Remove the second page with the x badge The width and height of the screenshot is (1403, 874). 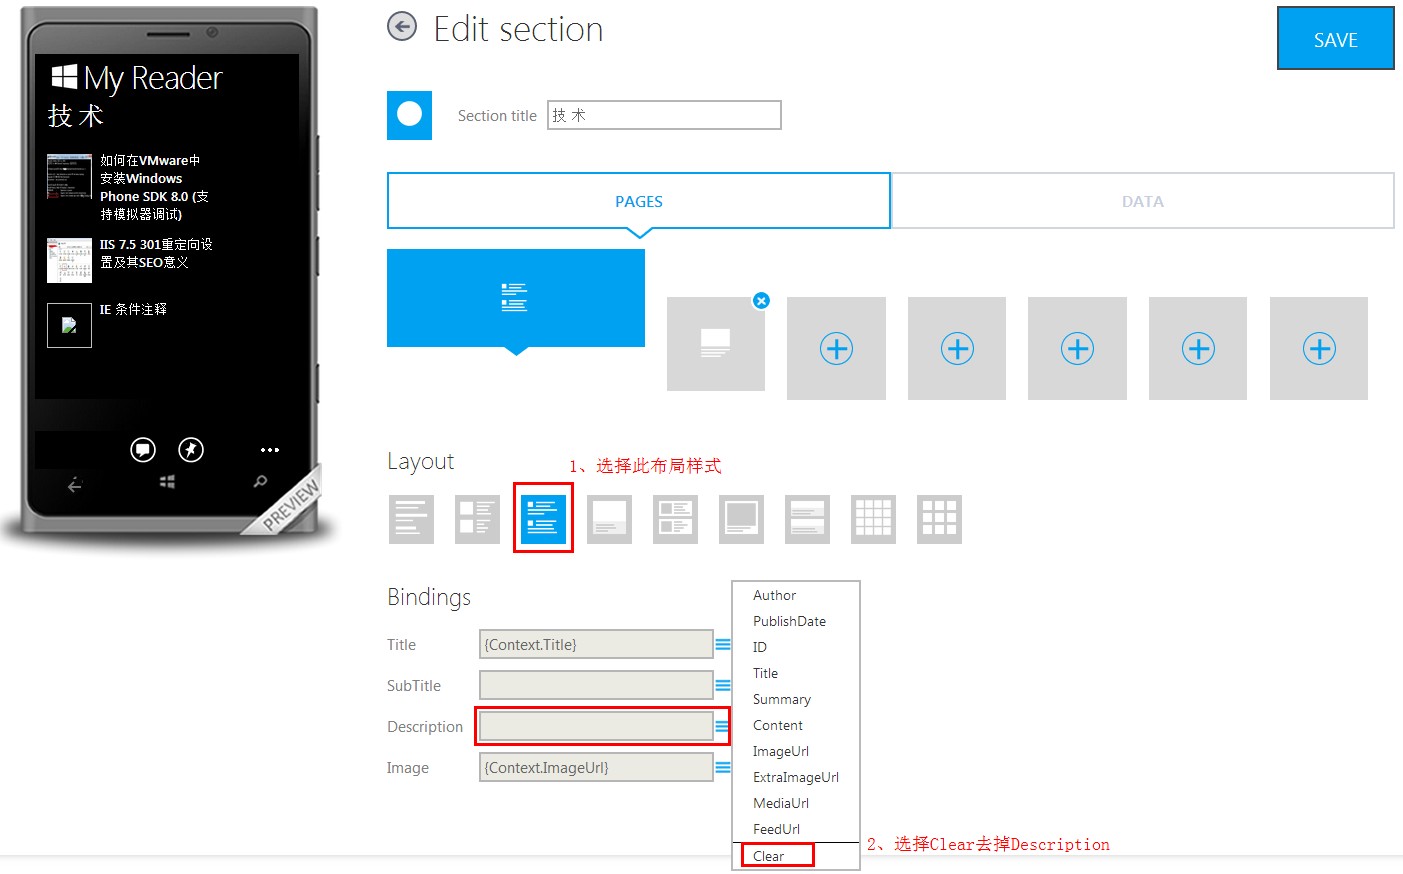pyautogui.click(x=761, y=300)
